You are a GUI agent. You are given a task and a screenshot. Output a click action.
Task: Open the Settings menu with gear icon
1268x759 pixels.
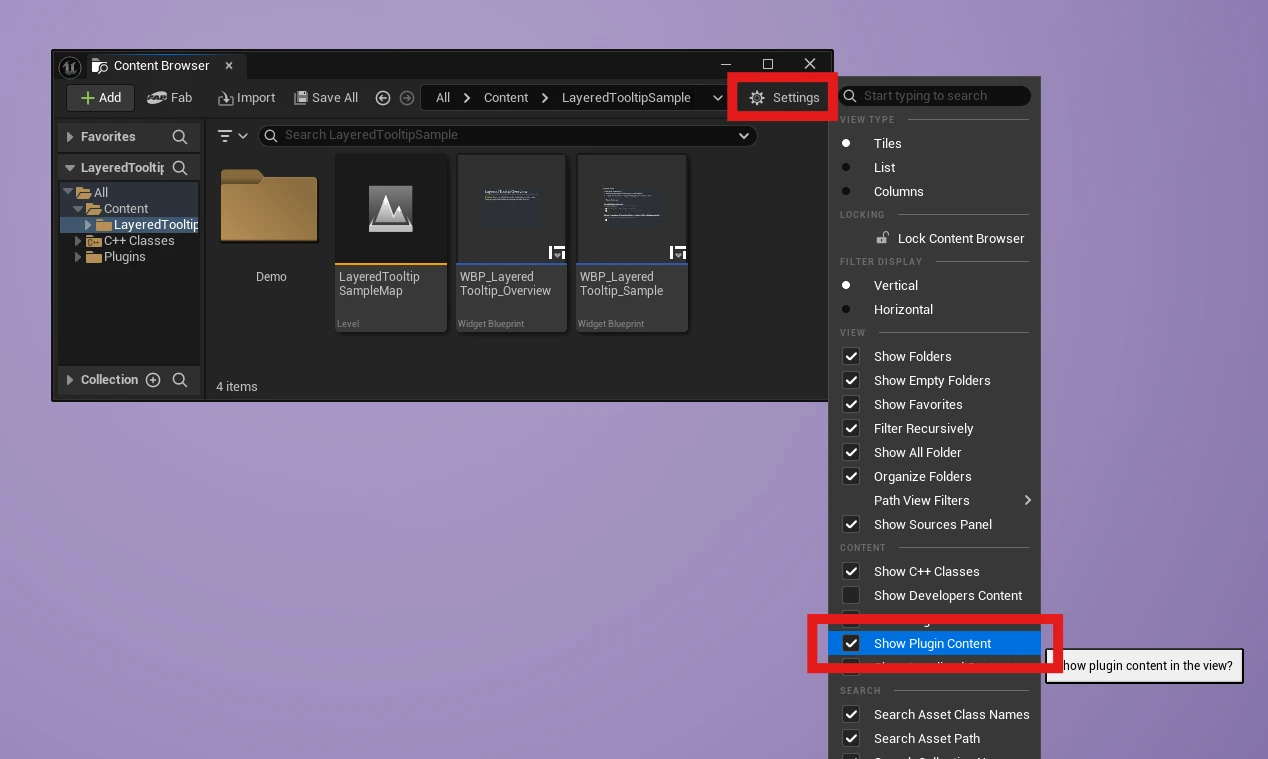[x=784, y=98]
